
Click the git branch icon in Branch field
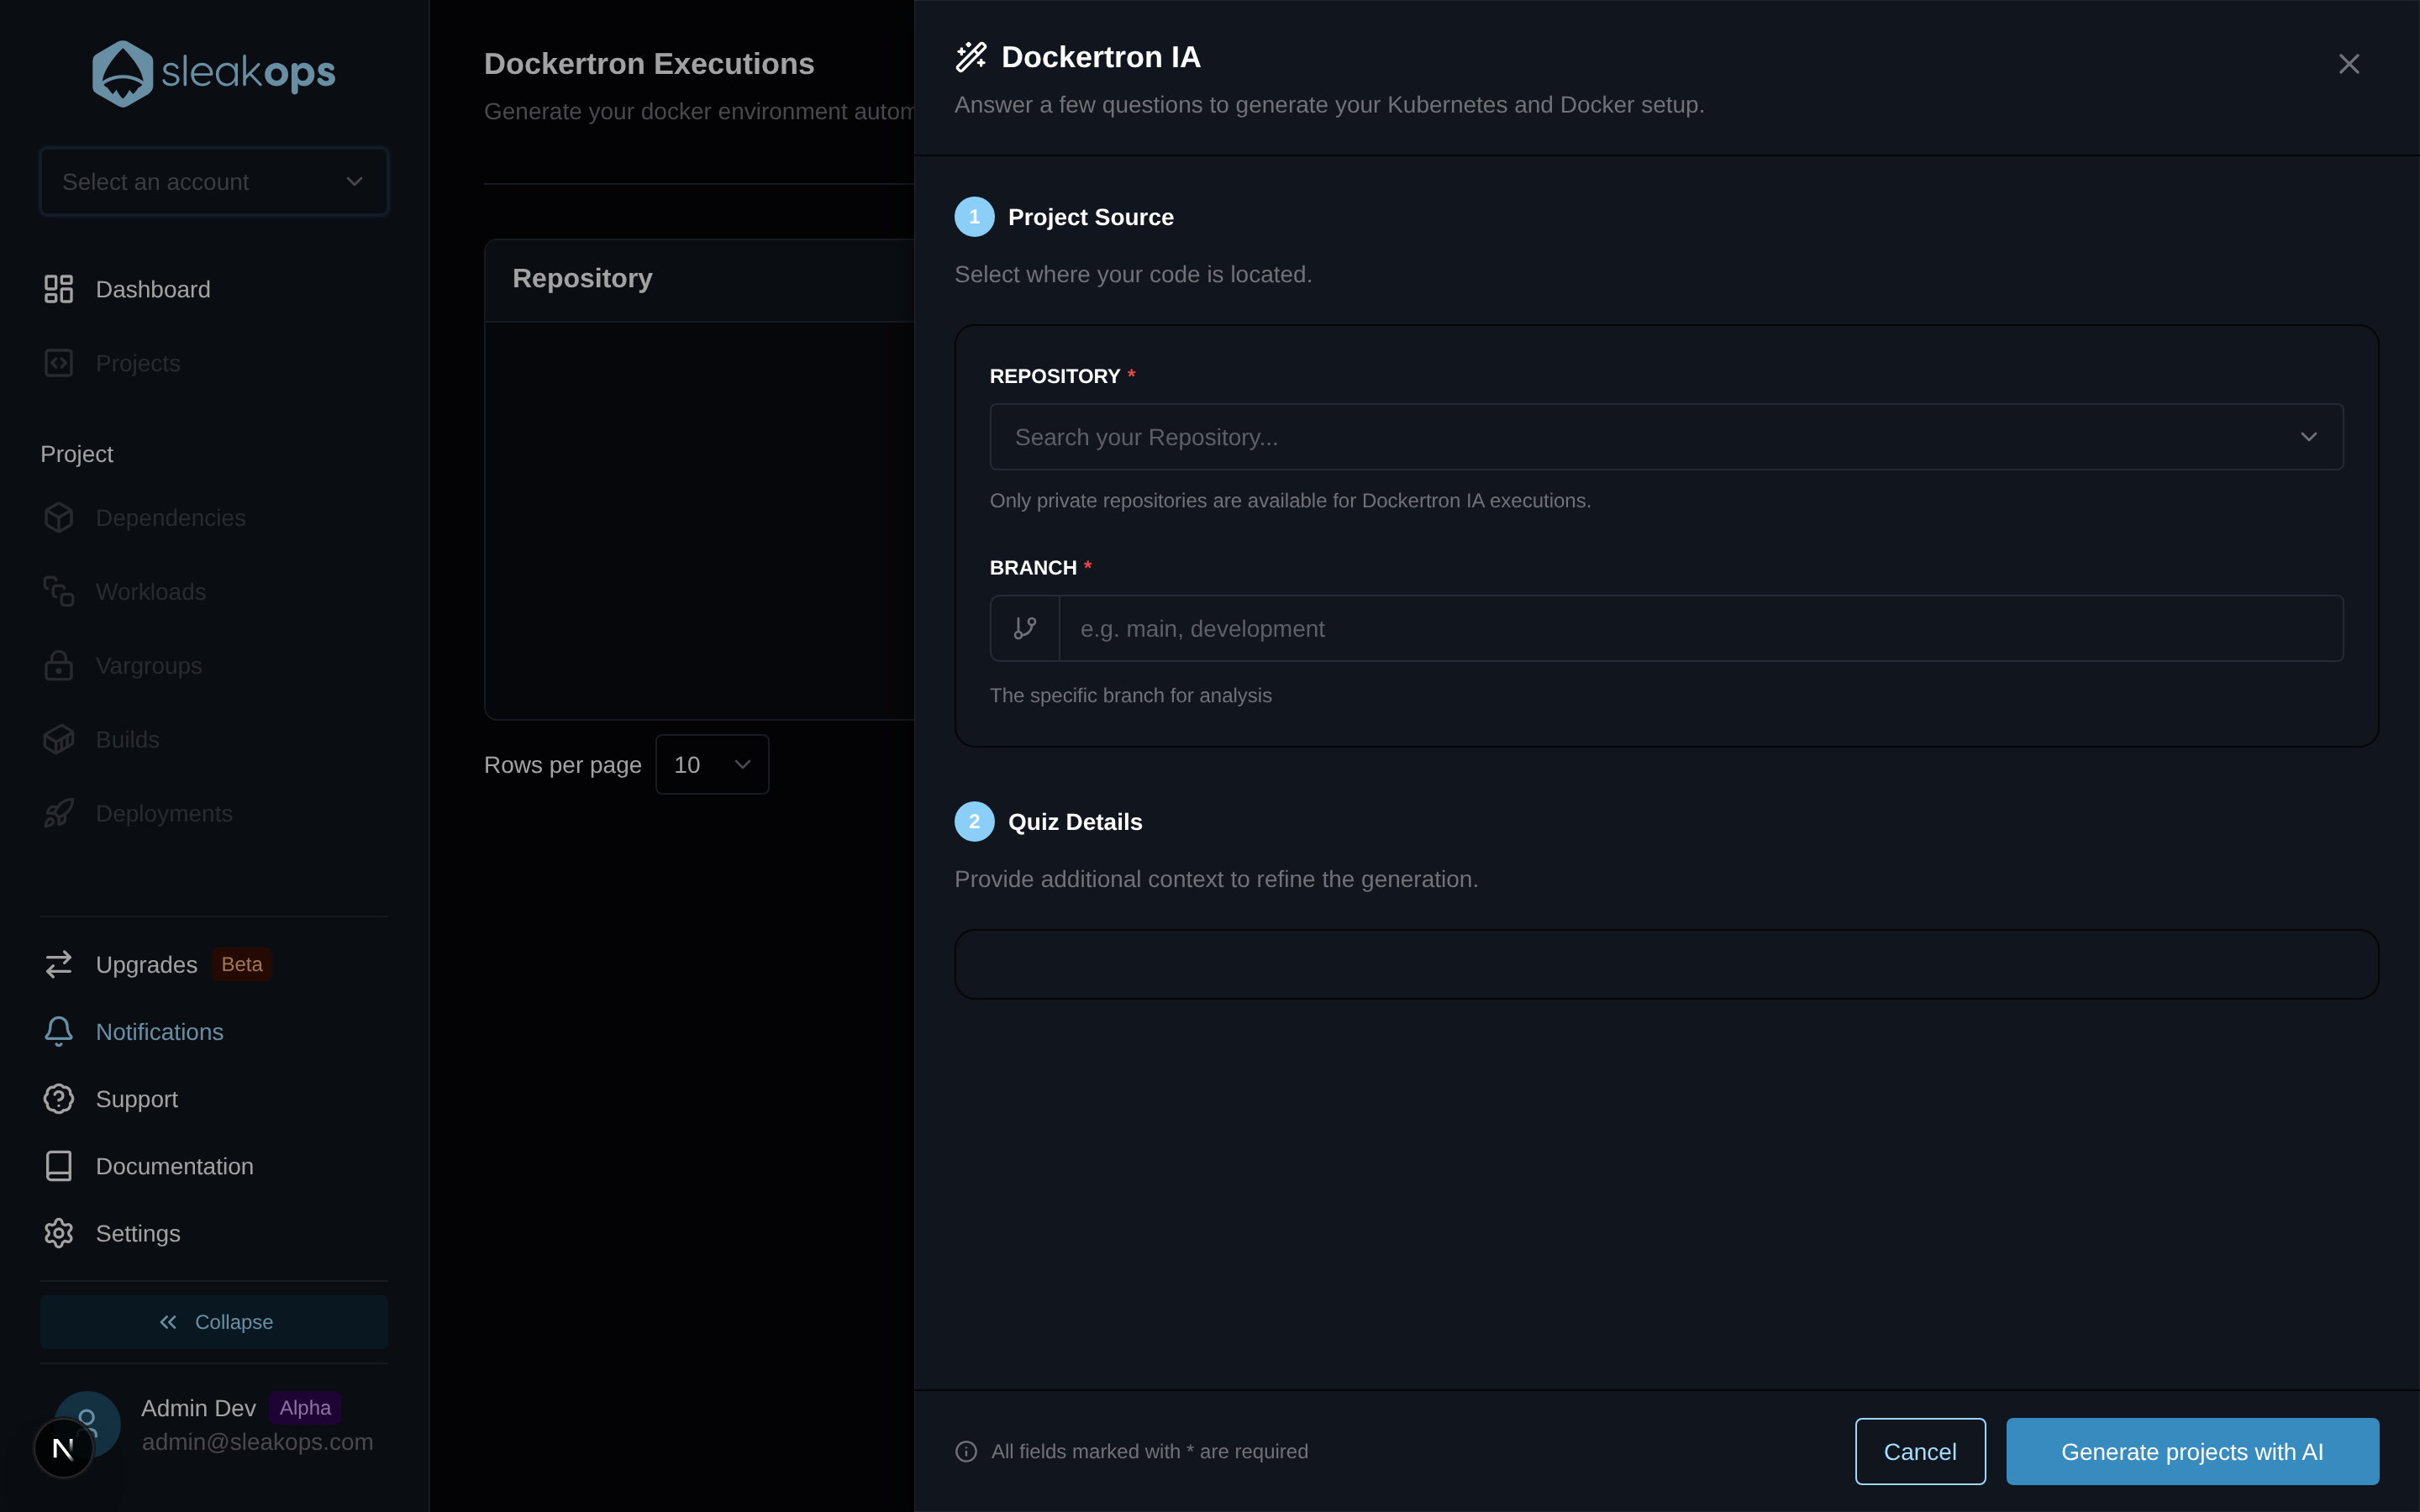pyautogui.click(x=1025, y=628)
